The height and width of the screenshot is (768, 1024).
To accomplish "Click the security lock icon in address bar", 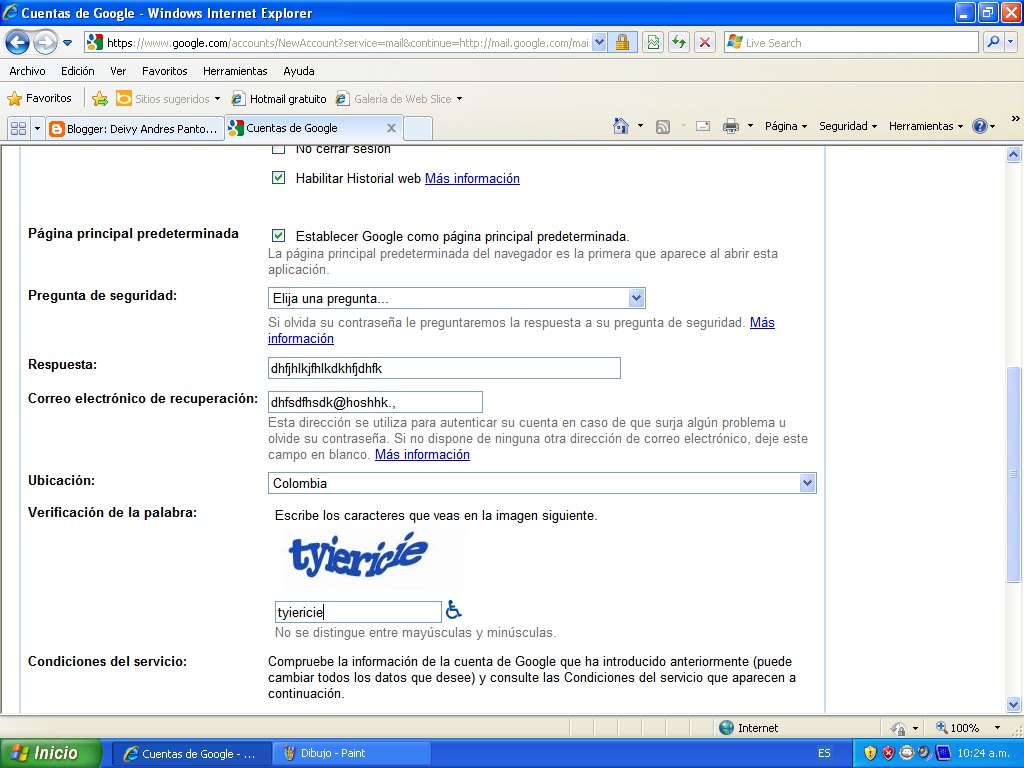I will tap(622, 43).
